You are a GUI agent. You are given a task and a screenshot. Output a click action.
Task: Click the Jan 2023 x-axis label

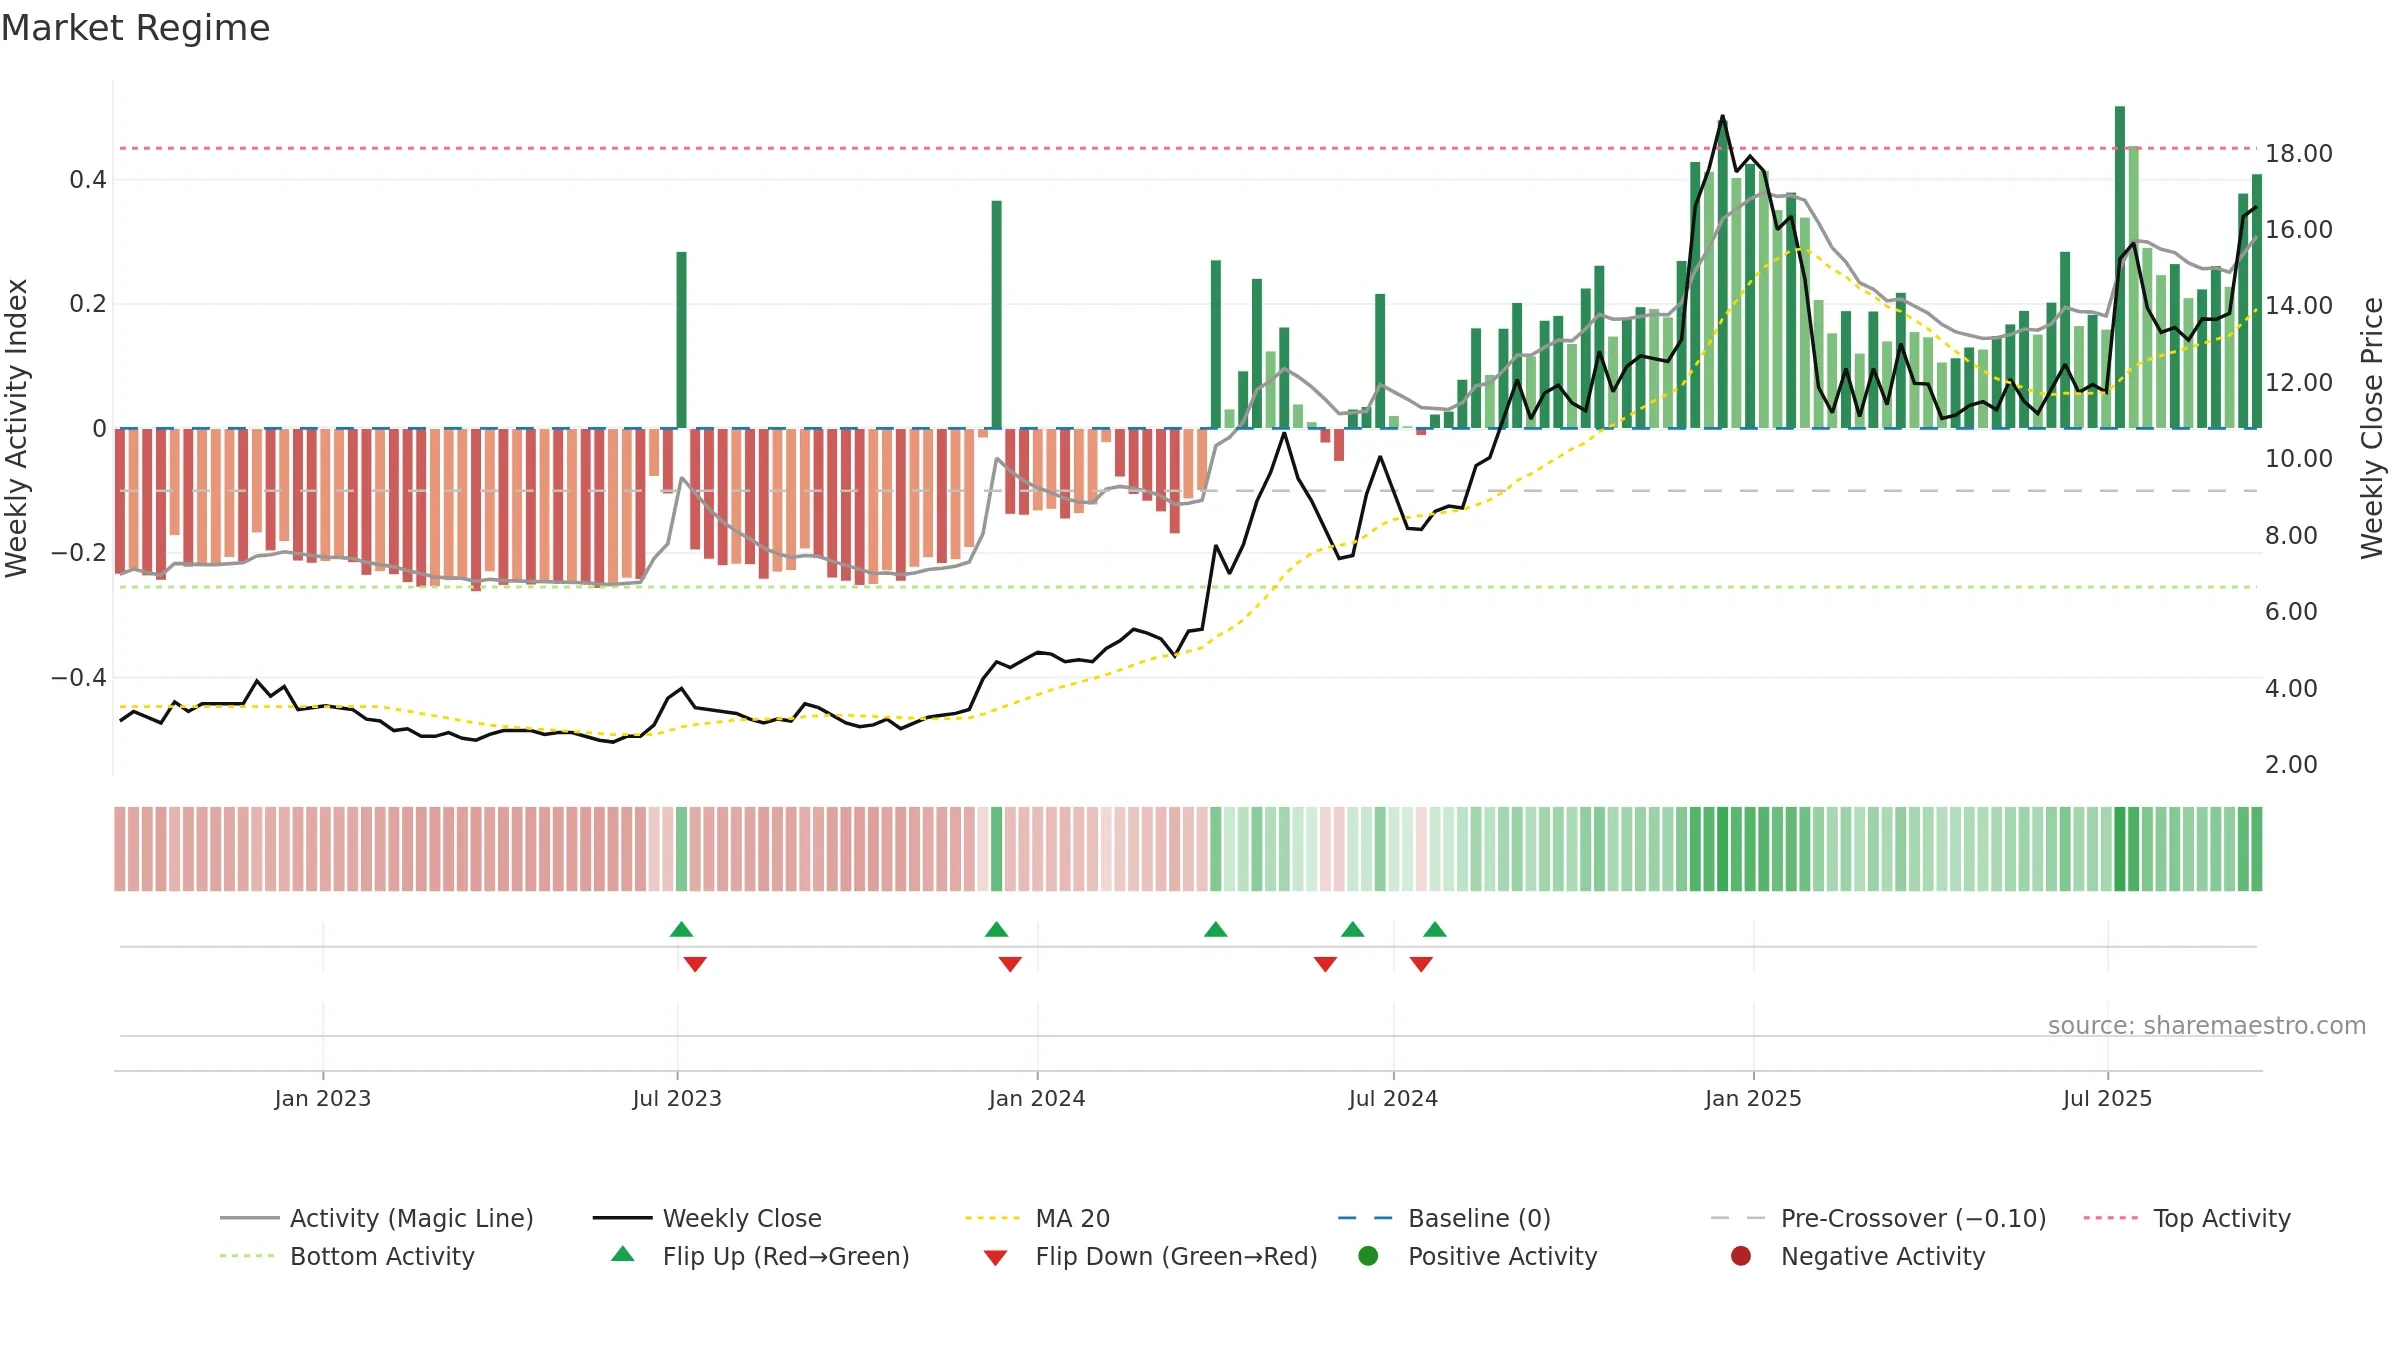click(x=323, y=1098)
